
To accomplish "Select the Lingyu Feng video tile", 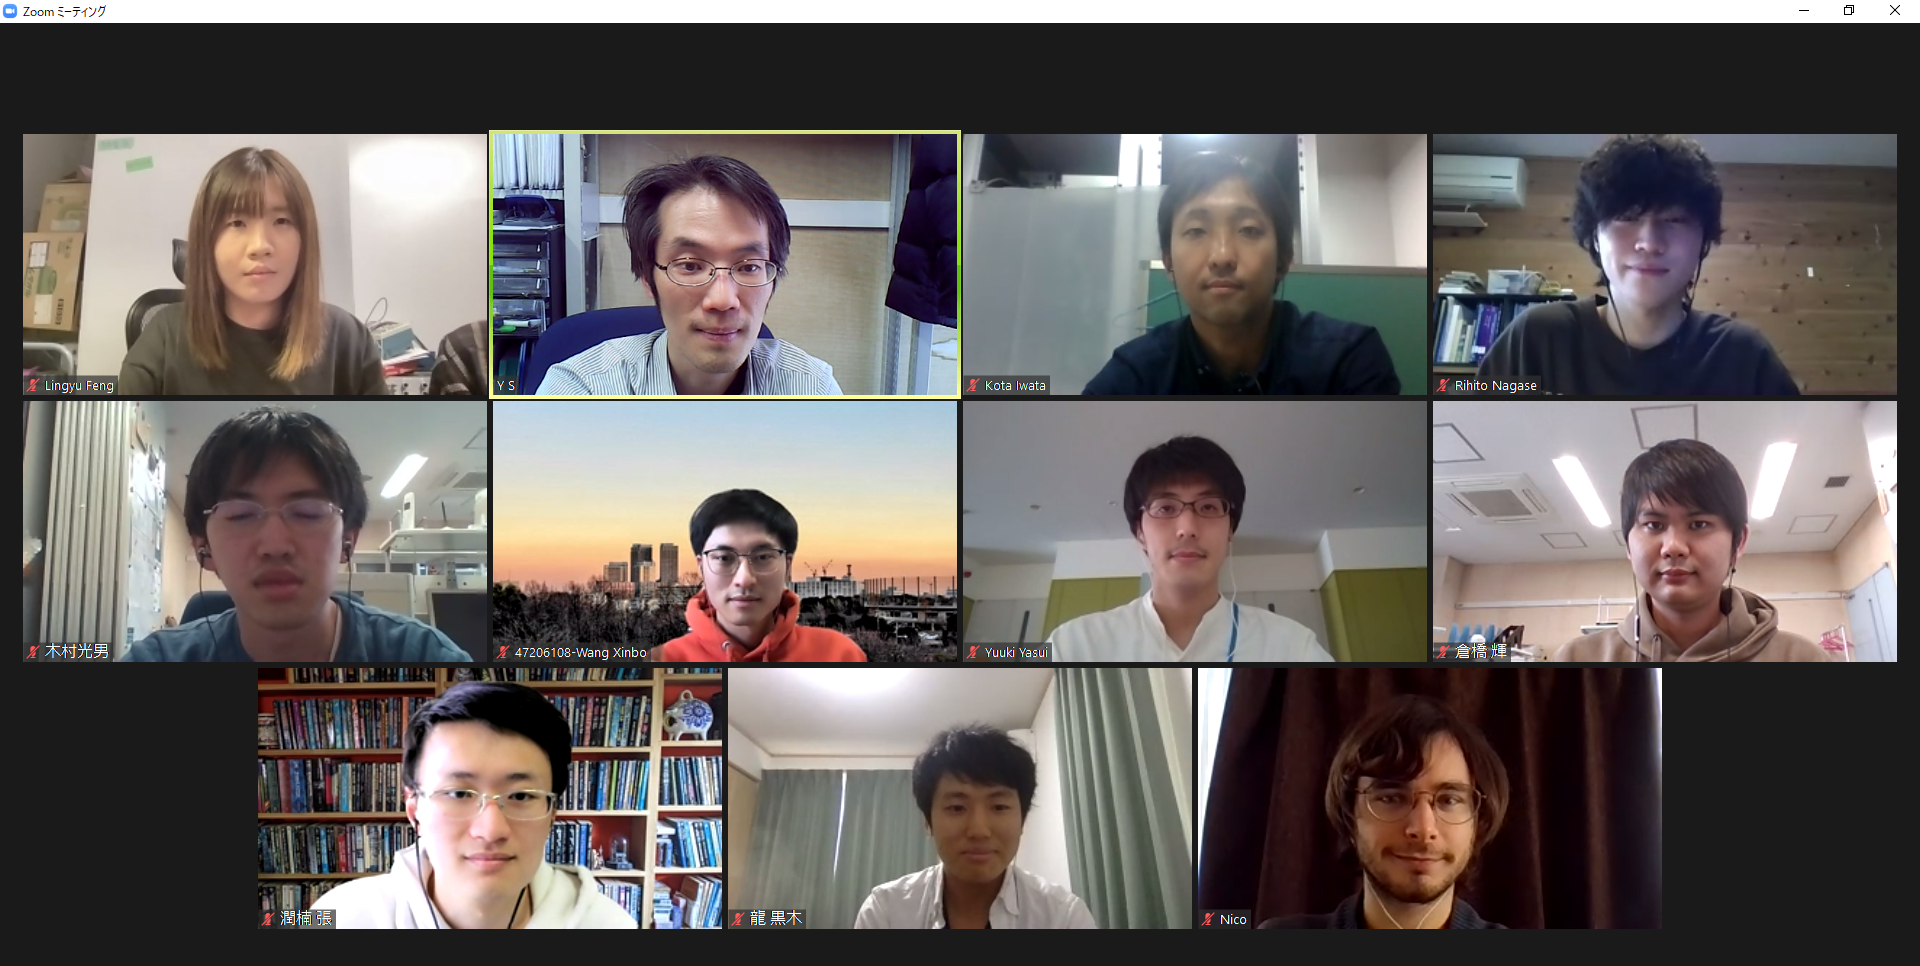I will pyautogui.click(x=255, y=265).
